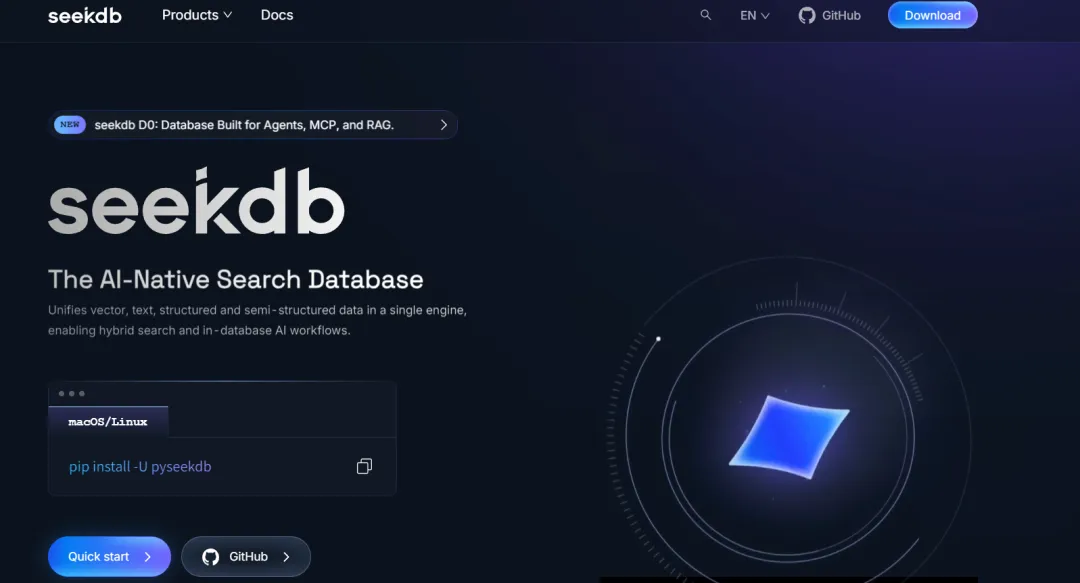This screenshot has width=1080, height=583.
Task: Click arrow chevron on announcement banner
Action: pos(444,125)
